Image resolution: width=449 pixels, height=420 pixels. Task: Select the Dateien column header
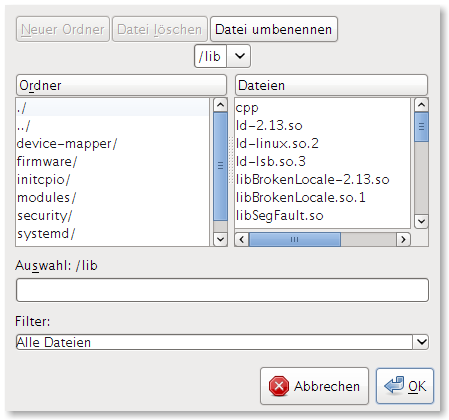[331, 85]
